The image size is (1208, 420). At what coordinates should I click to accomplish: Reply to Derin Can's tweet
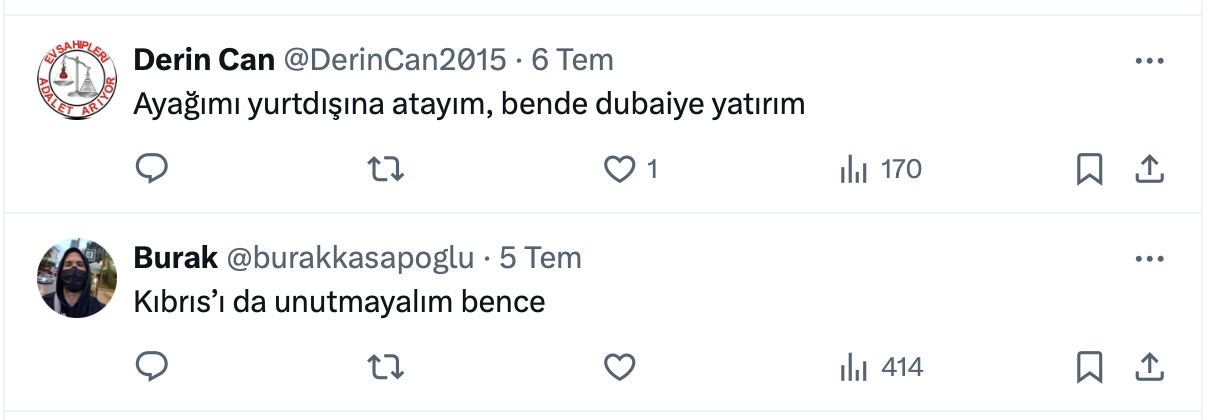tap(151, 170)
